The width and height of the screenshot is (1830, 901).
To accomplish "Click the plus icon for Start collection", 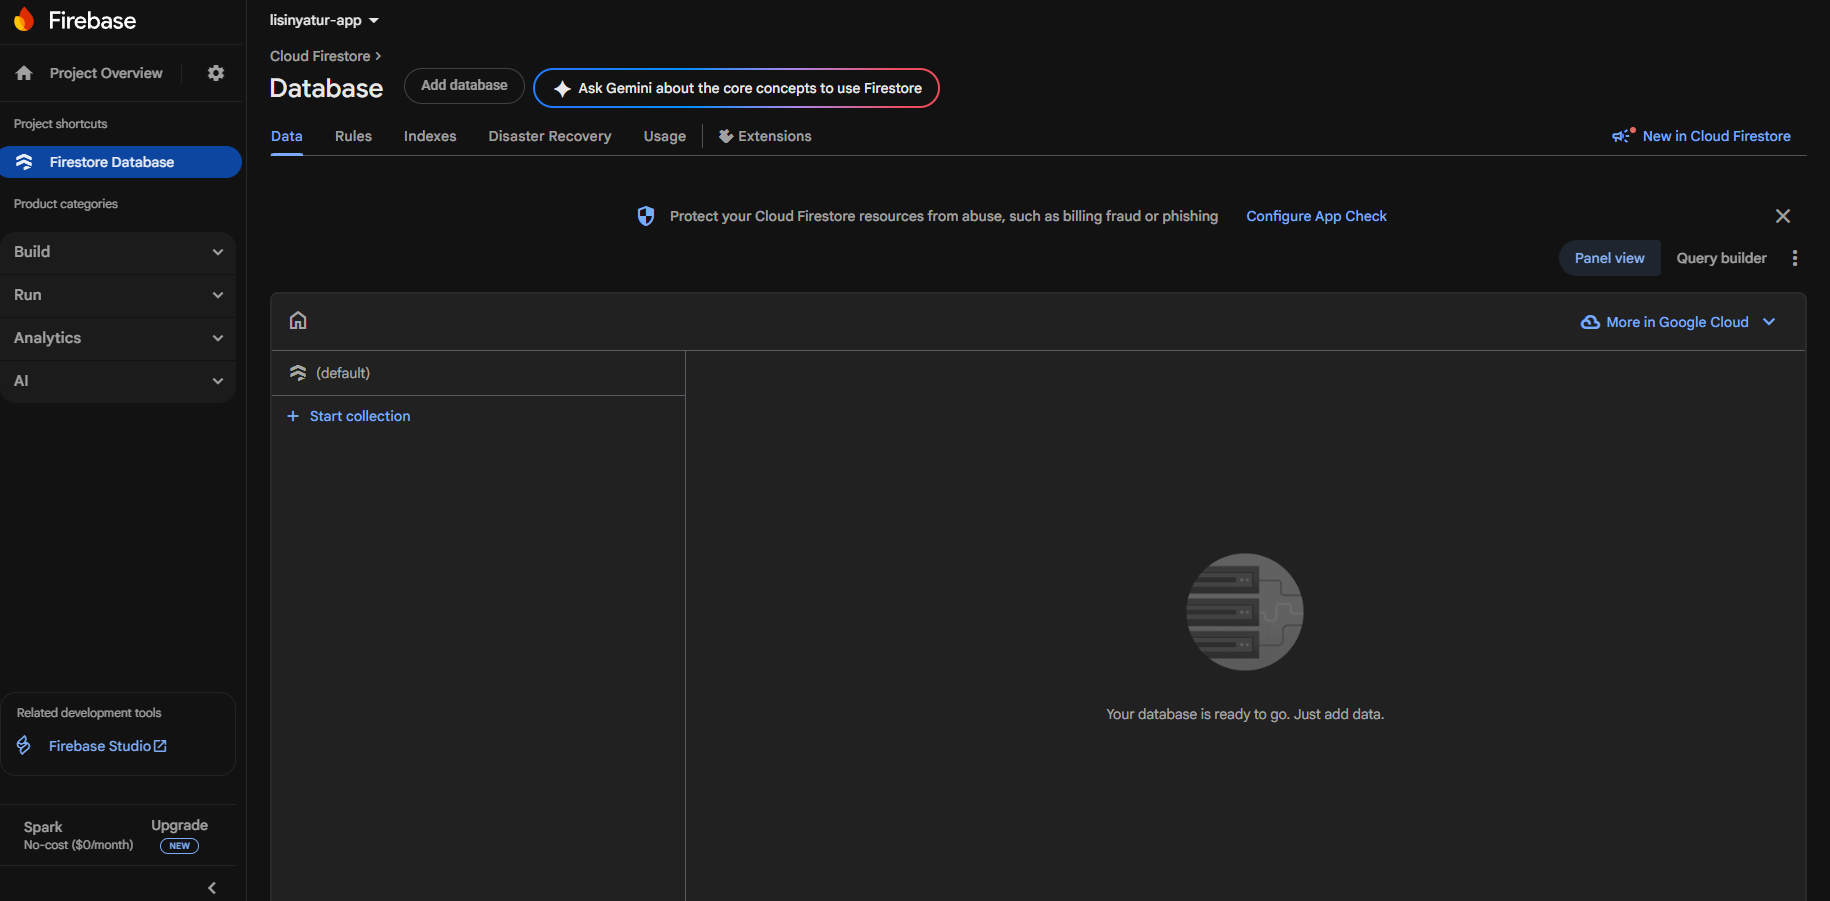I will tap(293, 416).
